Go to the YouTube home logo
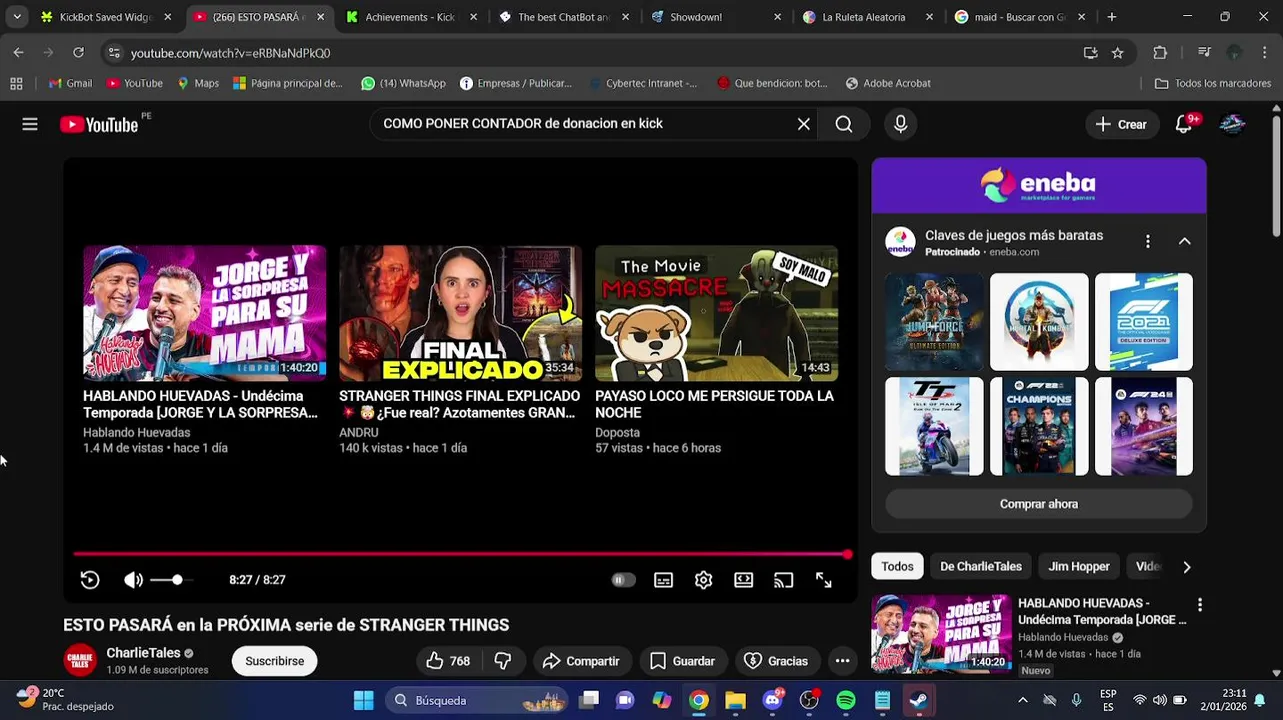The image size is (1283, 720). pyautogui.click(x=99, y=124)
